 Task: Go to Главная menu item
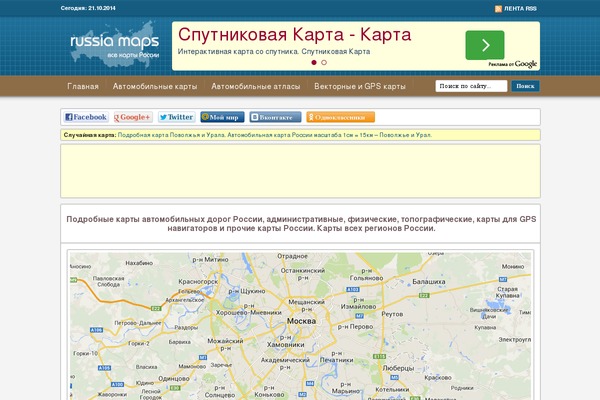coord(83,87)
